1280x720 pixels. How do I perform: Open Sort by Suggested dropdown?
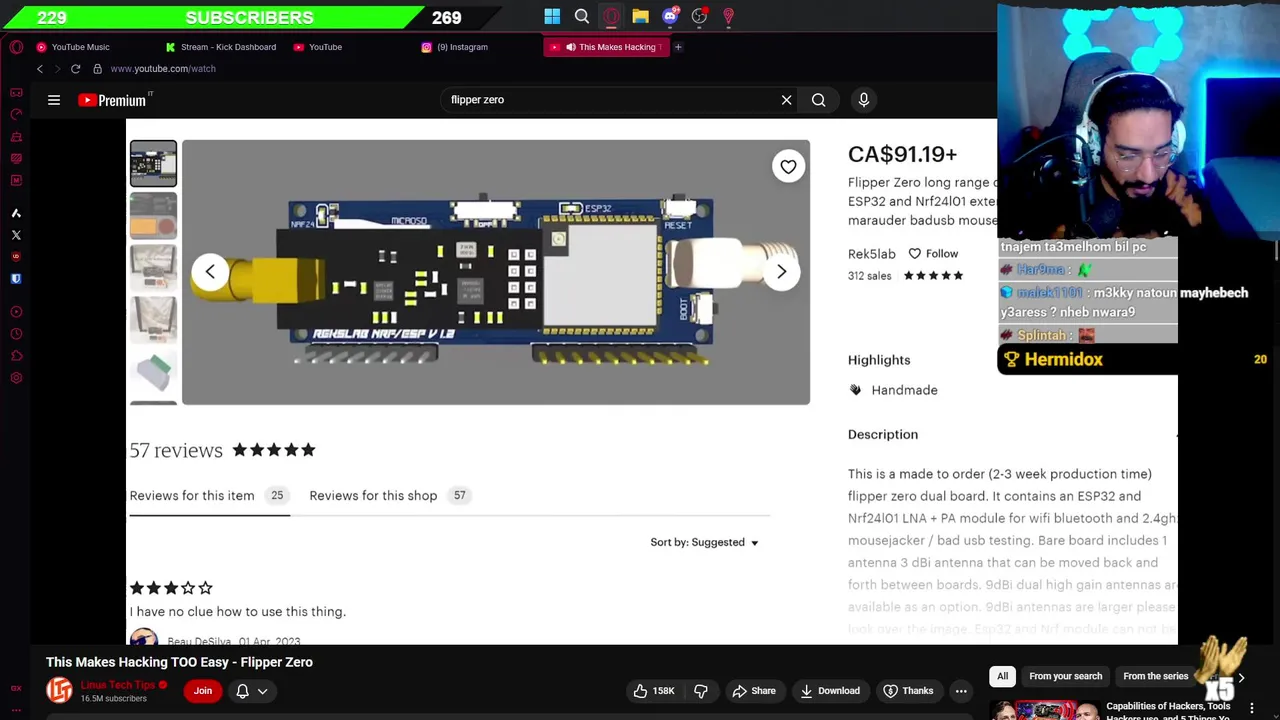(x=704, y=542)
